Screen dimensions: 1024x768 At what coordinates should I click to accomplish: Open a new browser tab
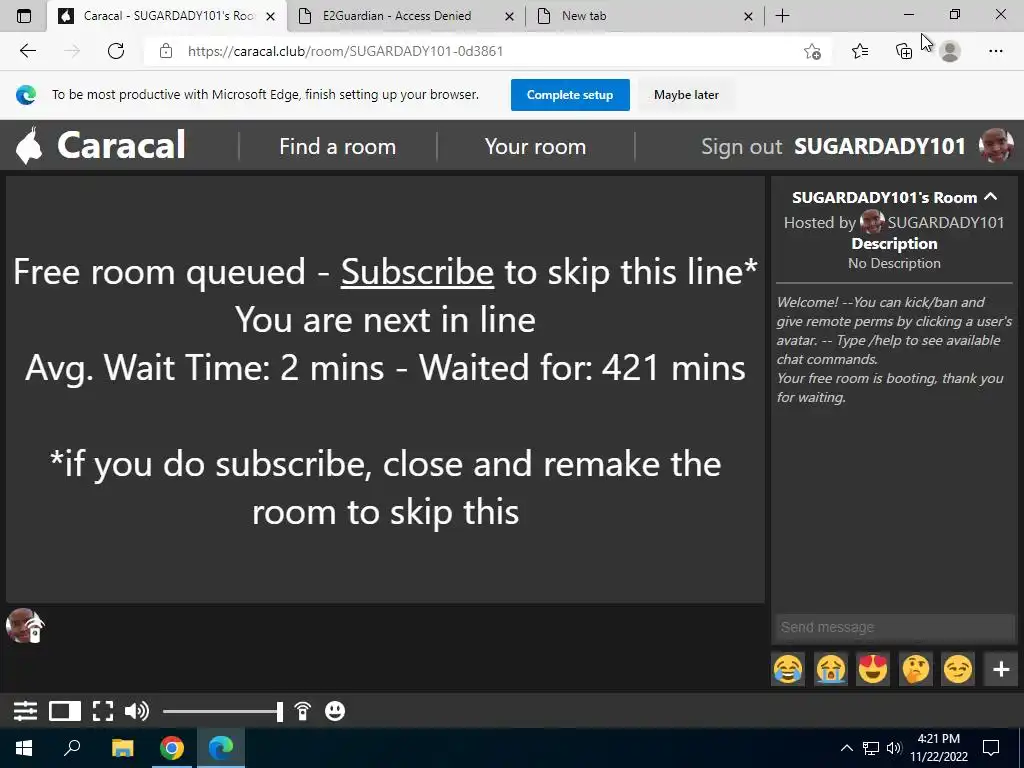click(782, 16)
